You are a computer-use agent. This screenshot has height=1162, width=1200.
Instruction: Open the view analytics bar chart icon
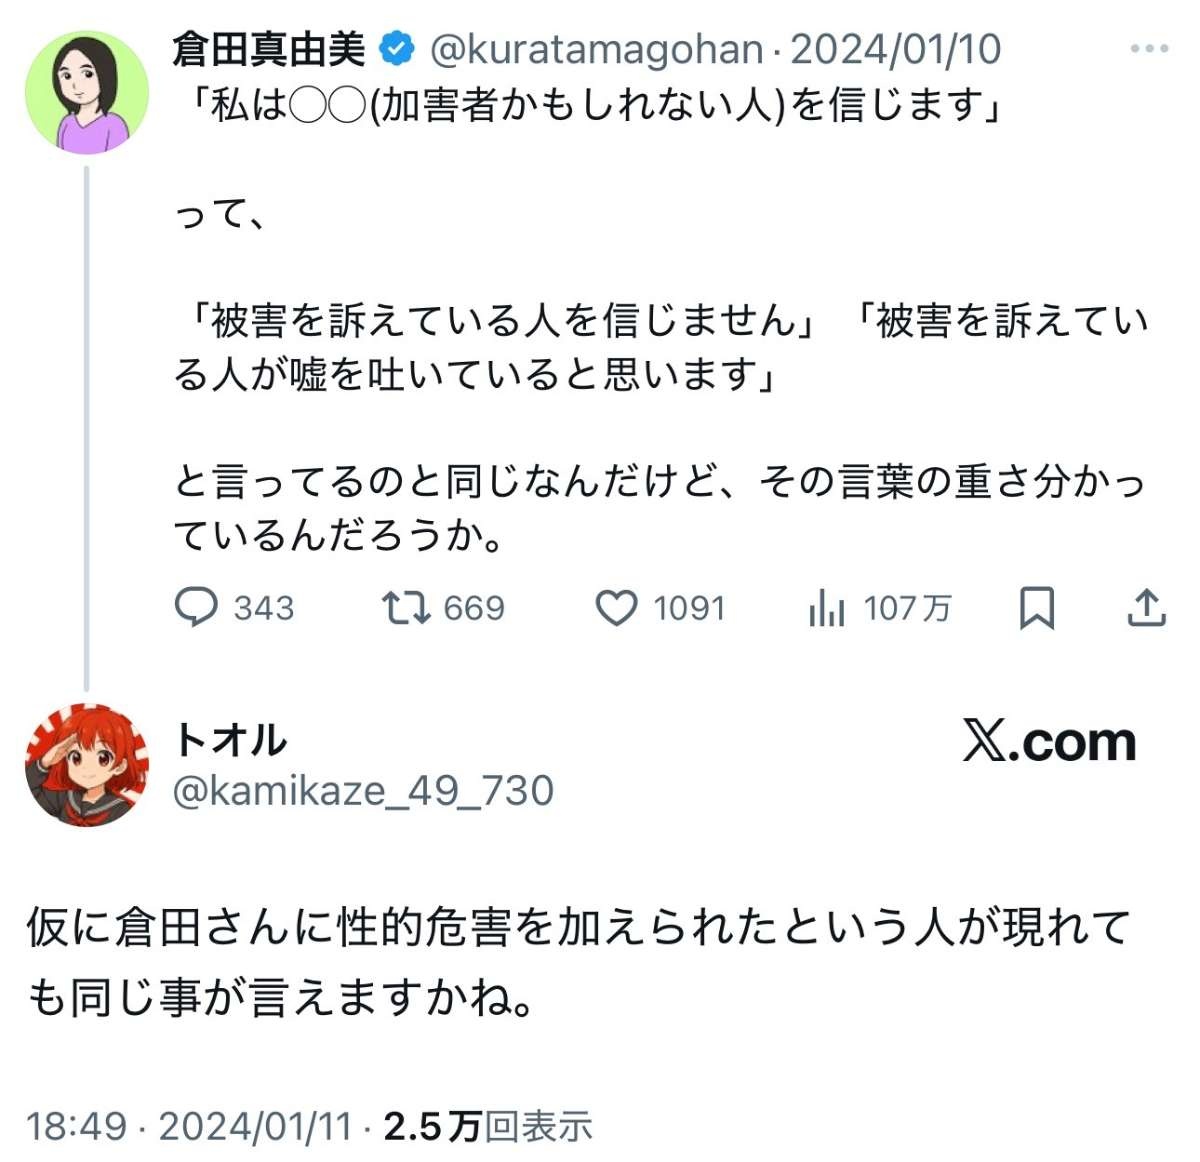827,607
